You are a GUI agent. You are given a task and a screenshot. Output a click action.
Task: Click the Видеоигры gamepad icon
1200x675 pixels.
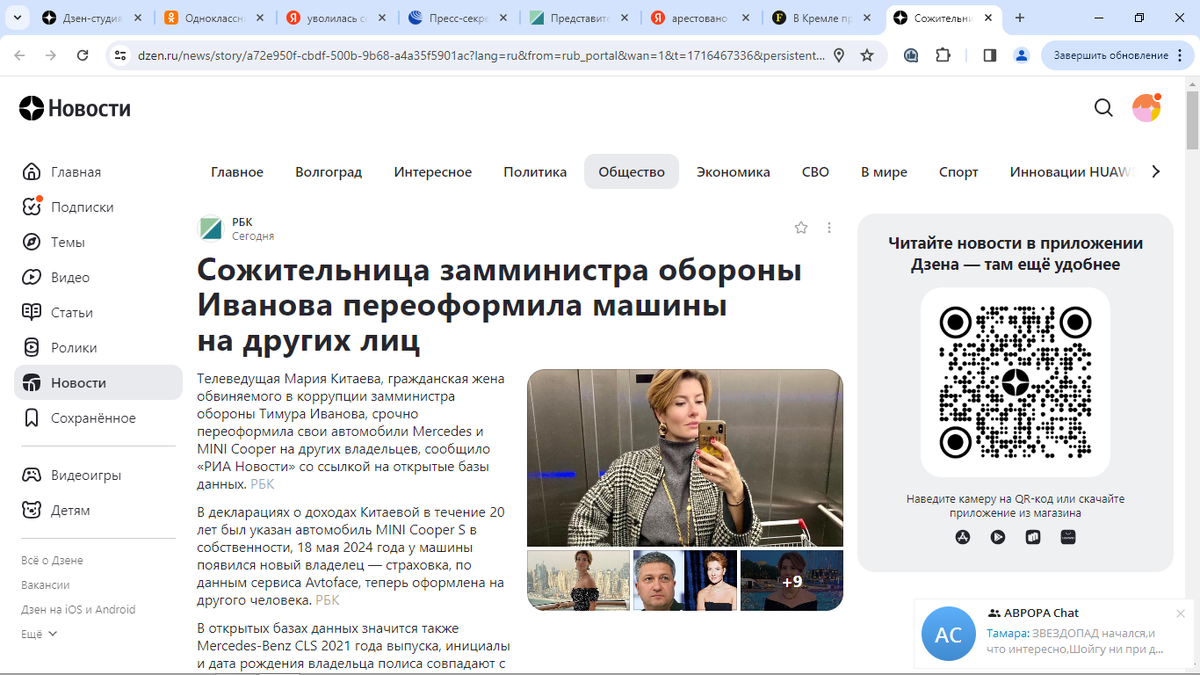32,475
